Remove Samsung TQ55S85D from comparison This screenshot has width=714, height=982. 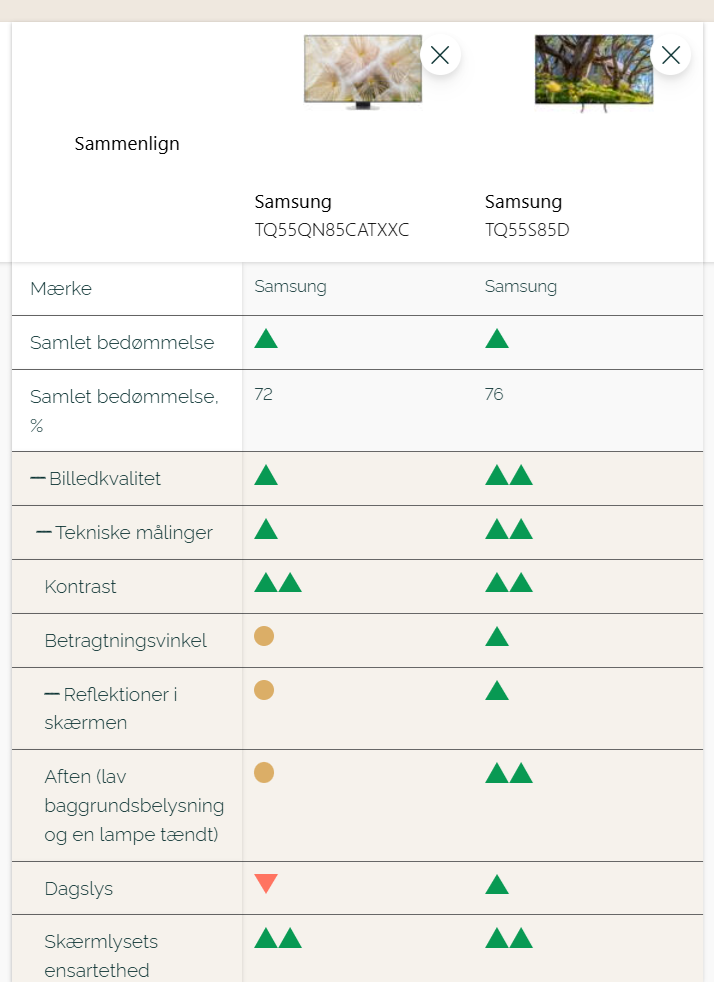click(670, 55)
